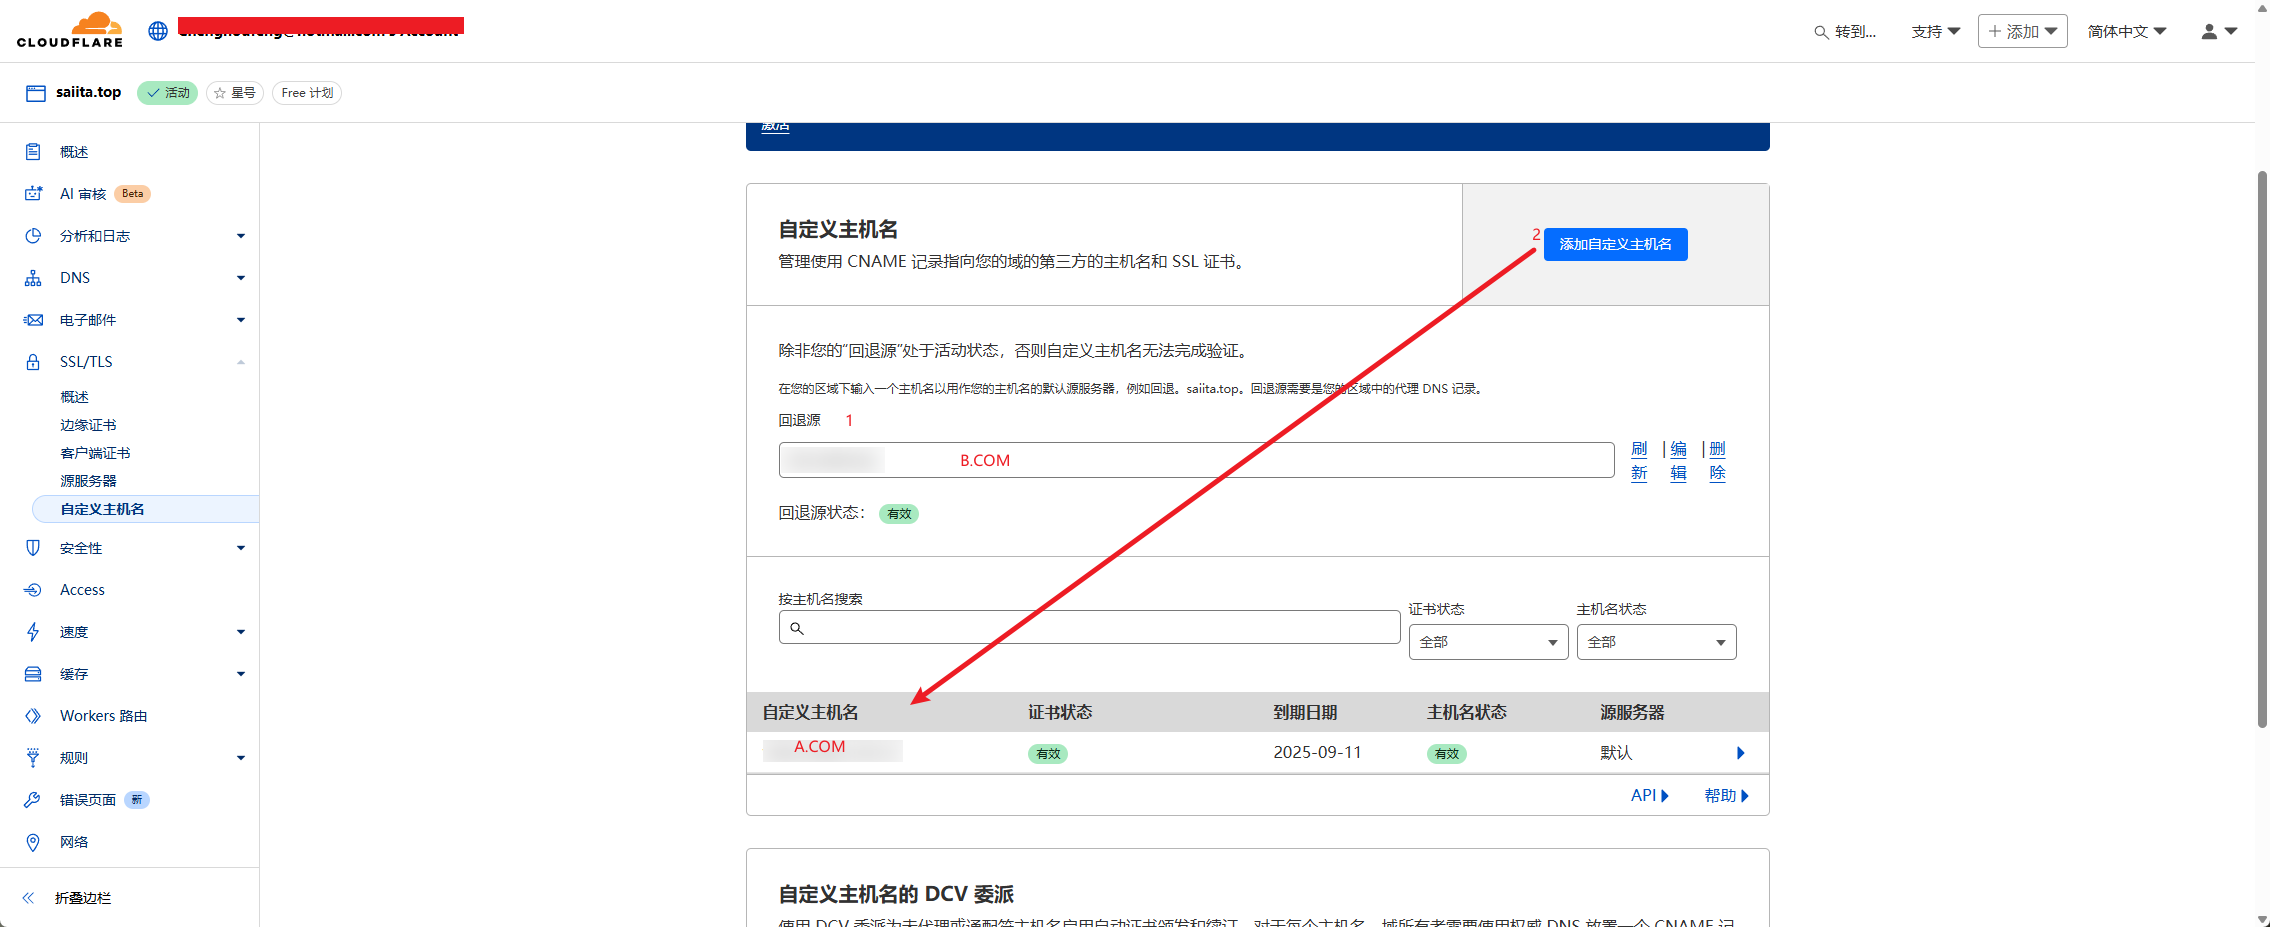
Task: Open 边缘证书 under SSL/TLS
Action: [x=88, y=425]
